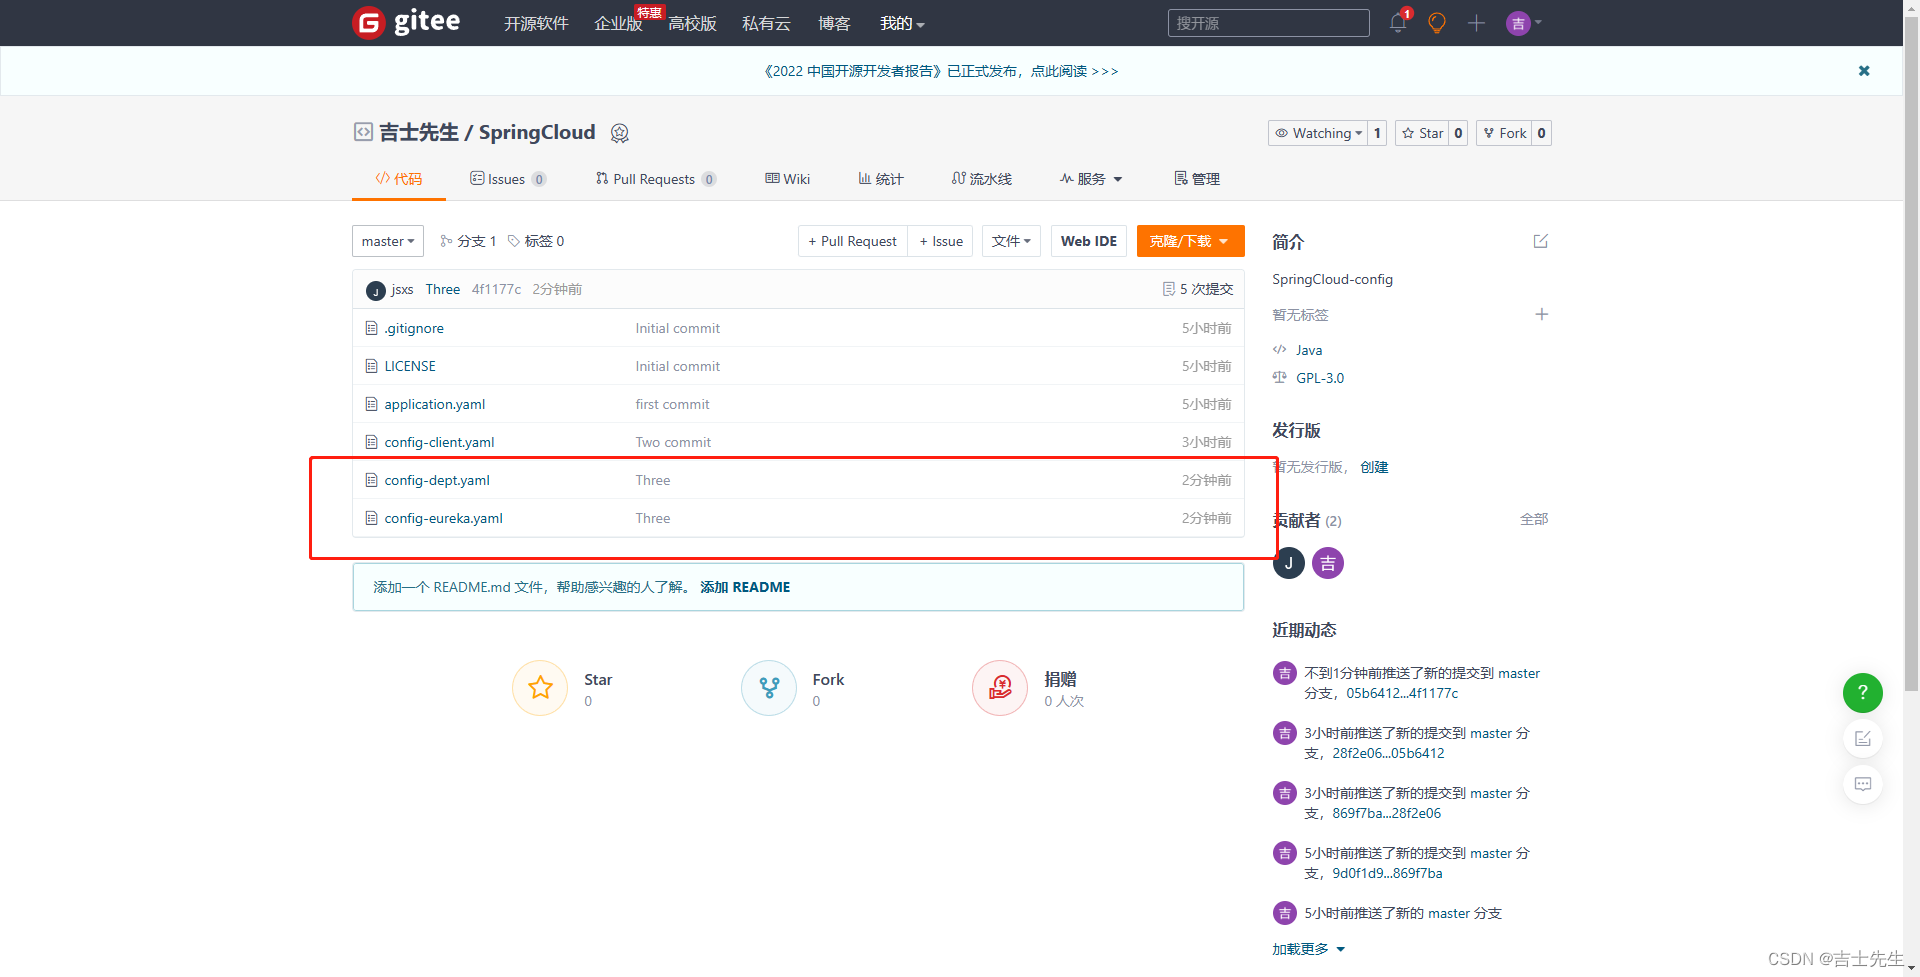This screenshot has height=977, width=1920.
Task: Open 高校版 in top navigation
Action: click(692, 23)
